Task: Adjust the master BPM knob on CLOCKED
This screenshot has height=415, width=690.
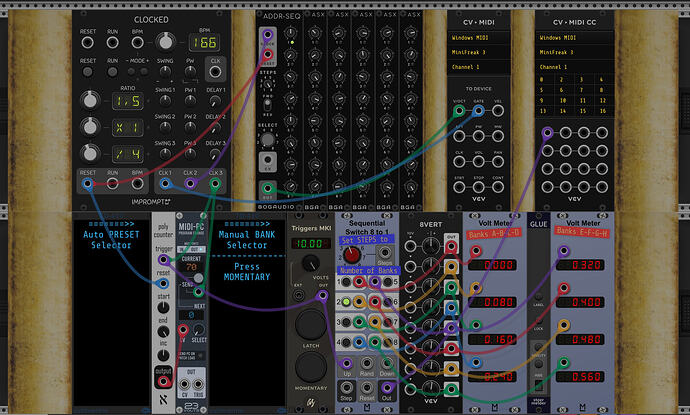Action: point(165,42)
